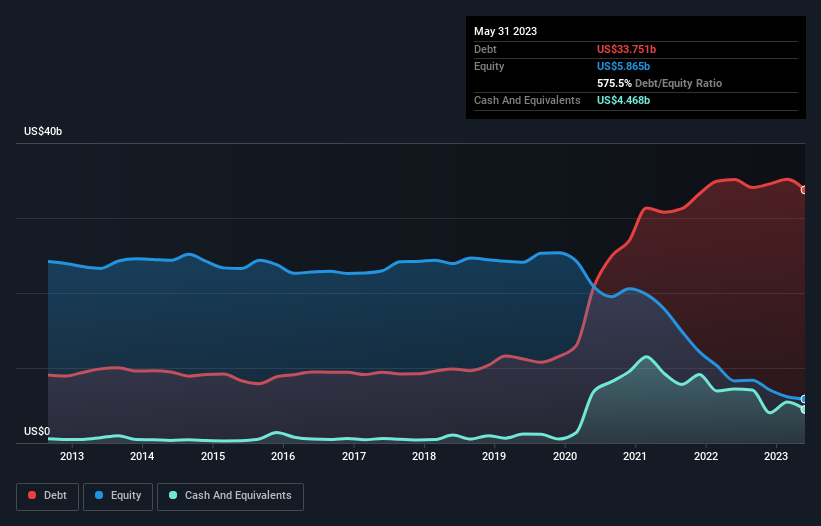Toggle the Equity series legend button
This screenshot has height=526, width=821.
tap(118, 496)
